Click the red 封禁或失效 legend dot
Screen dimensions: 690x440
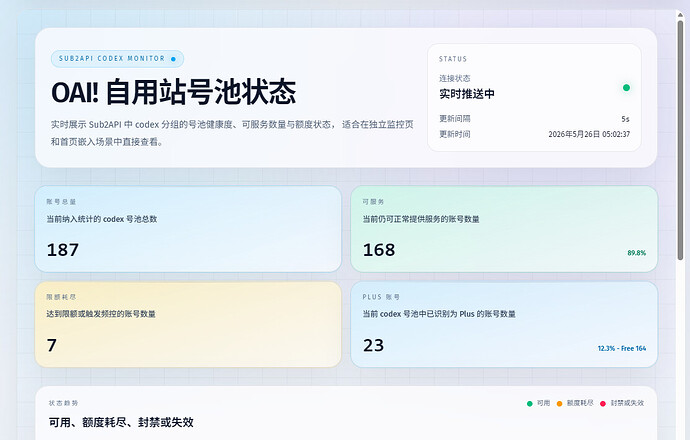603,403
